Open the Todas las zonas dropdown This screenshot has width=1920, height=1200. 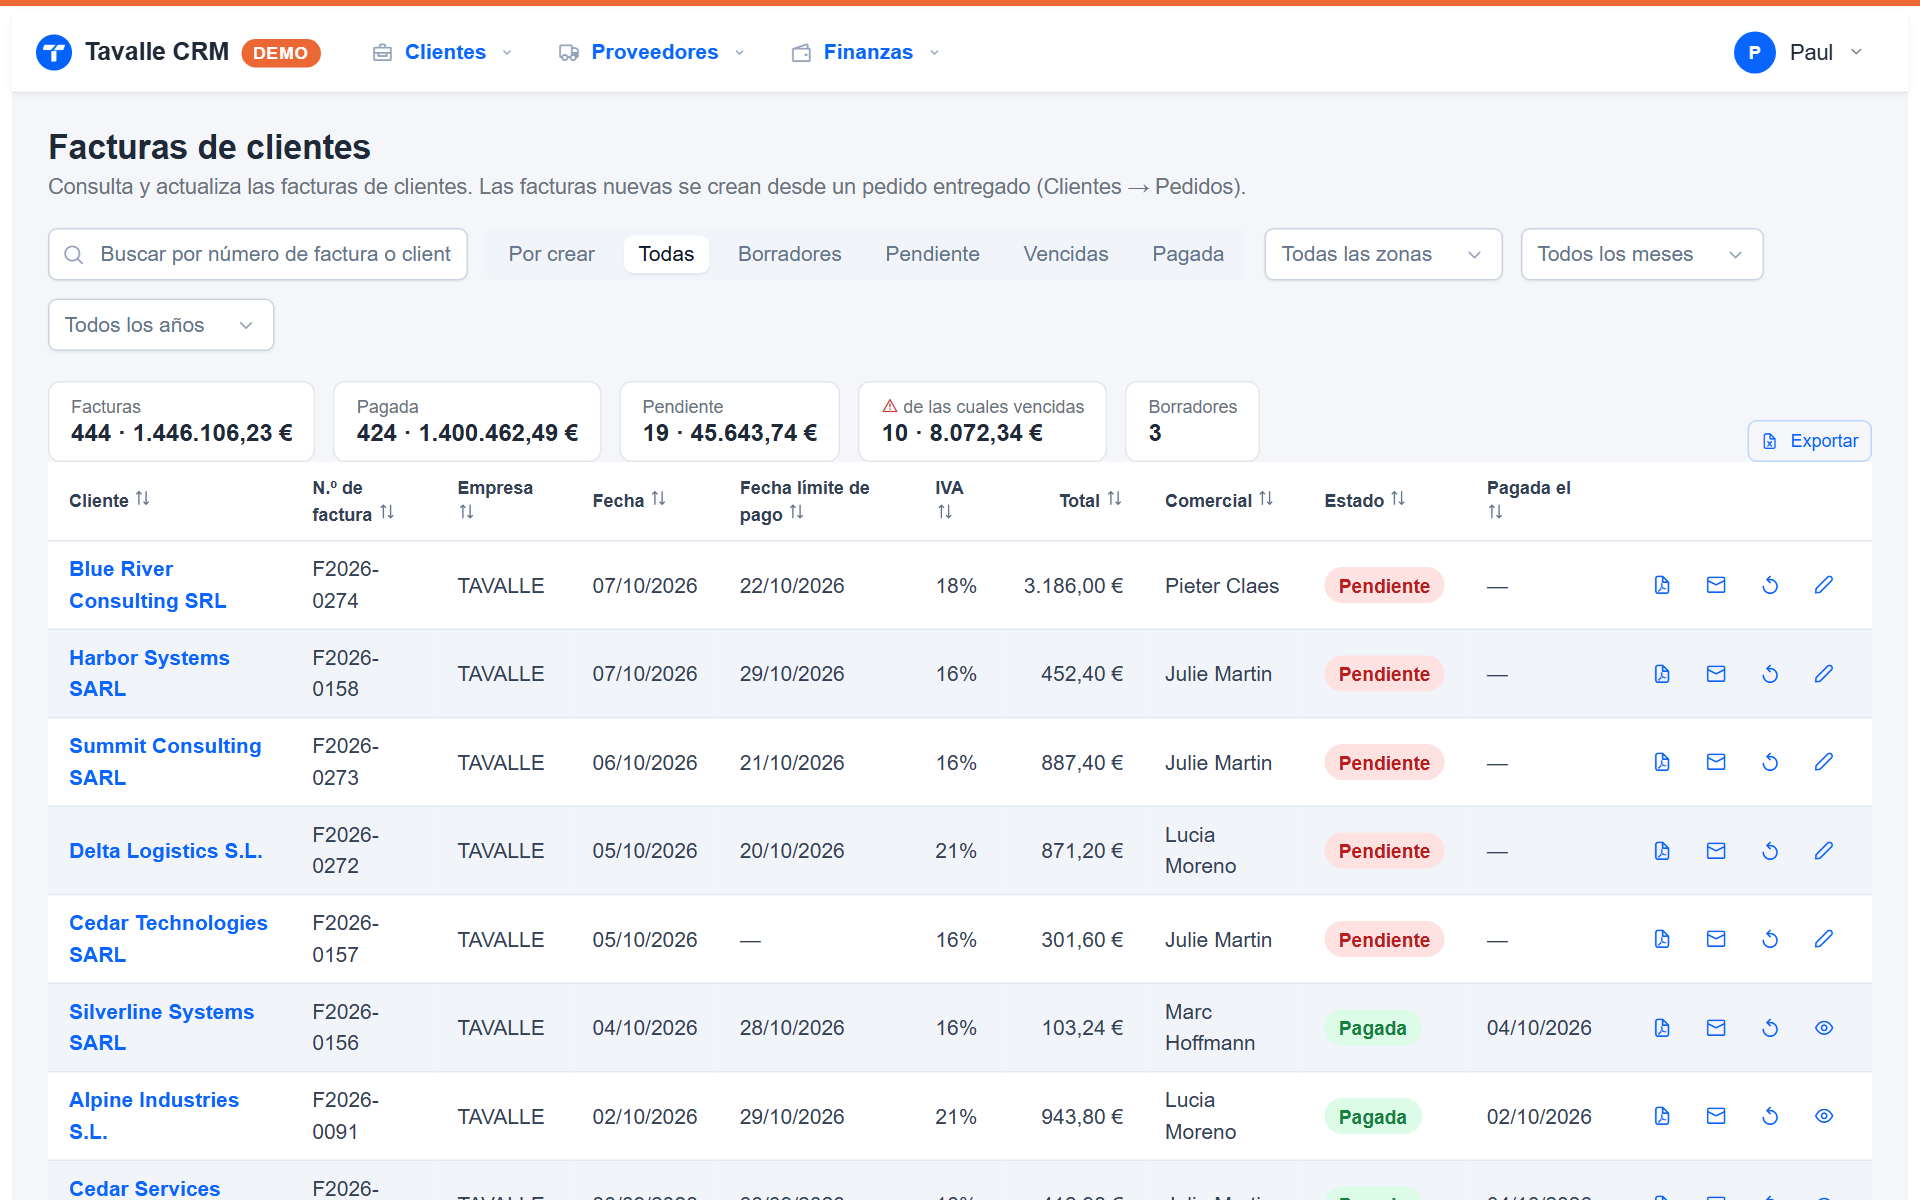(1383, 254)
